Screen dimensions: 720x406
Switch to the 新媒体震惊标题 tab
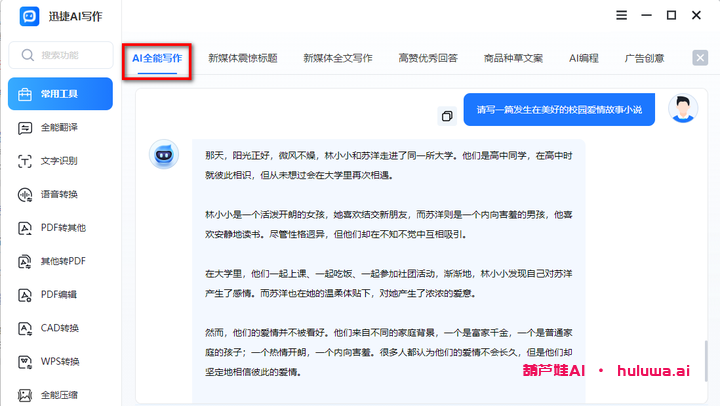[x=243, y=58]
